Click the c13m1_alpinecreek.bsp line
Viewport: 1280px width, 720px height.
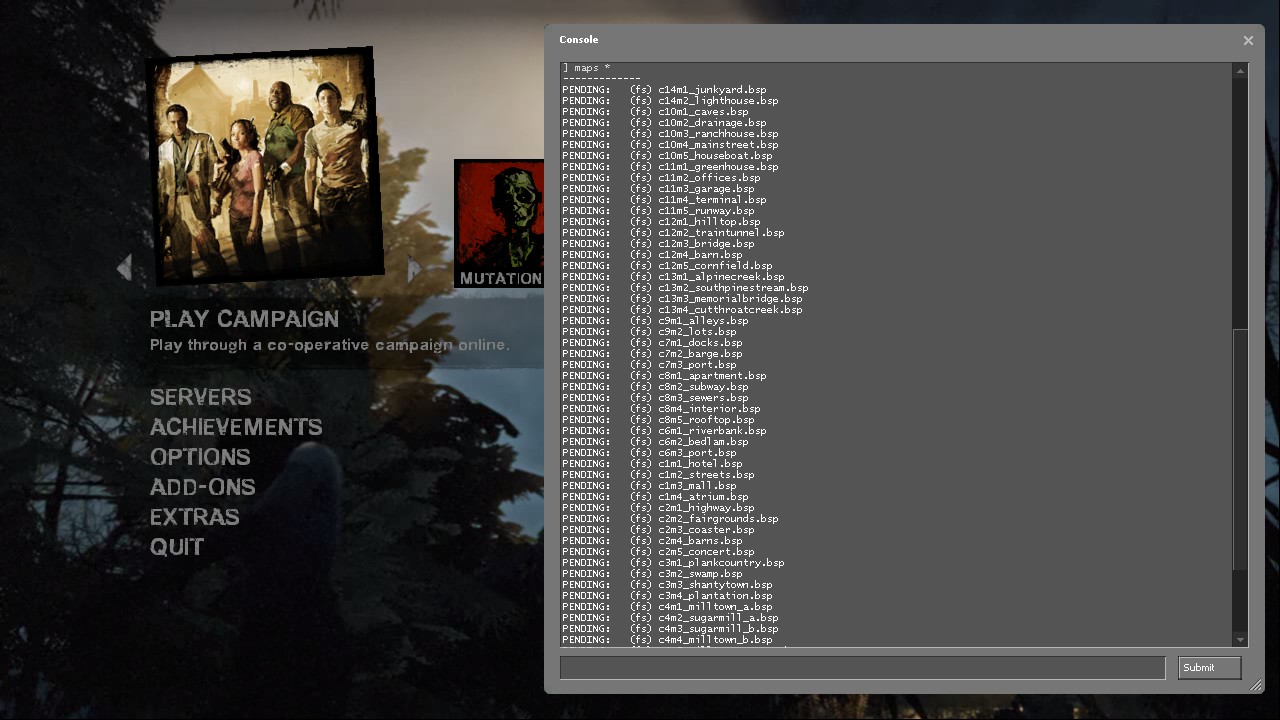673,277
